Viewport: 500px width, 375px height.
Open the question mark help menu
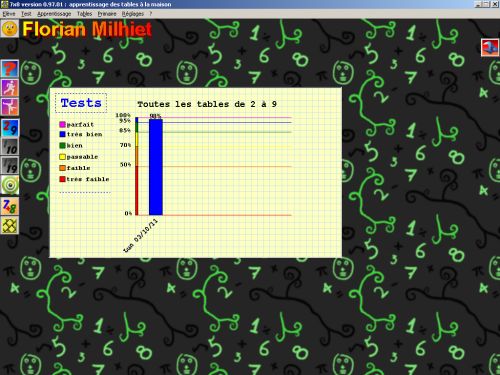click(151, 14)
